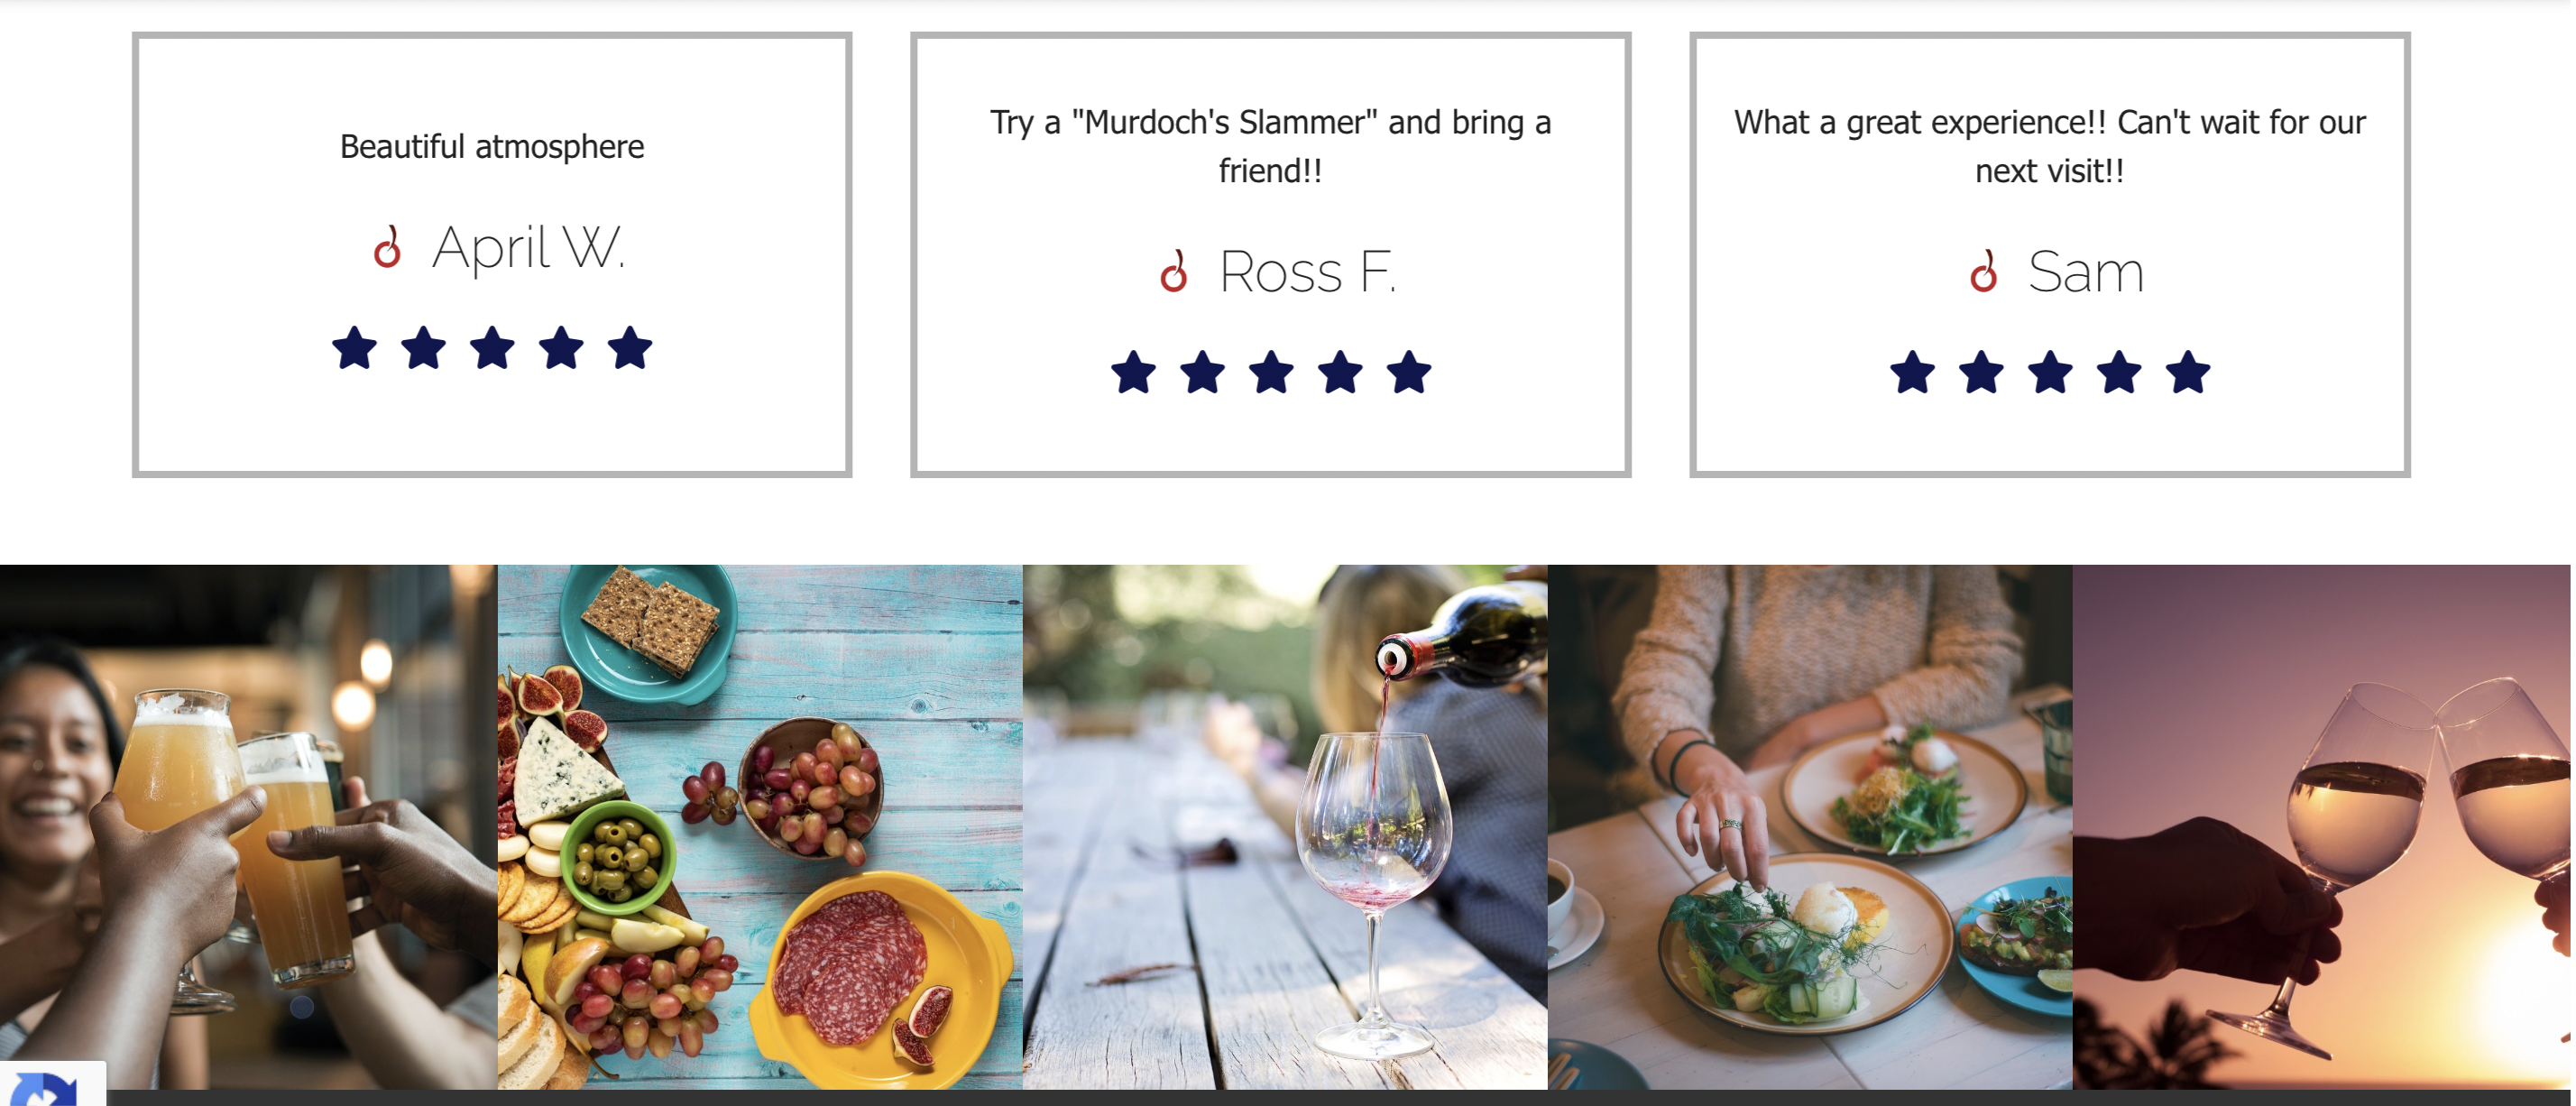This screenshot has height=1106, width=2576.
Task: Click the reviewer name April W.
Action: (x=529, y=247)
